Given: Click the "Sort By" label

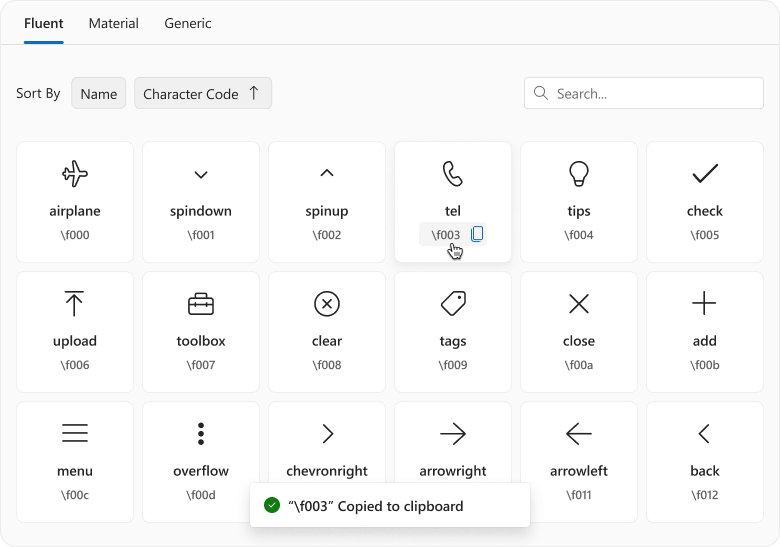Looking at the screenshot, I should (x=38, y=93).
